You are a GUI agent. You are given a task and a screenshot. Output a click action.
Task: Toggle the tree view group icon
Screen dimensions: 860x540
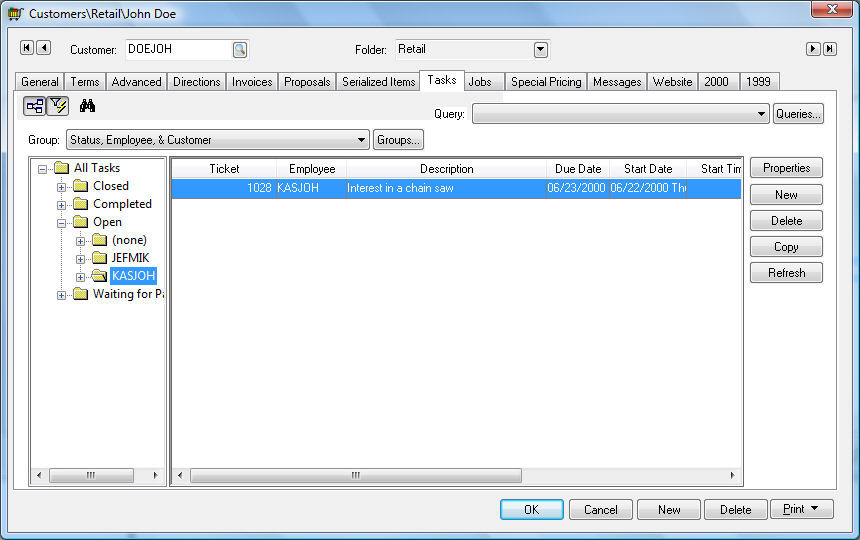coord(34,106)
